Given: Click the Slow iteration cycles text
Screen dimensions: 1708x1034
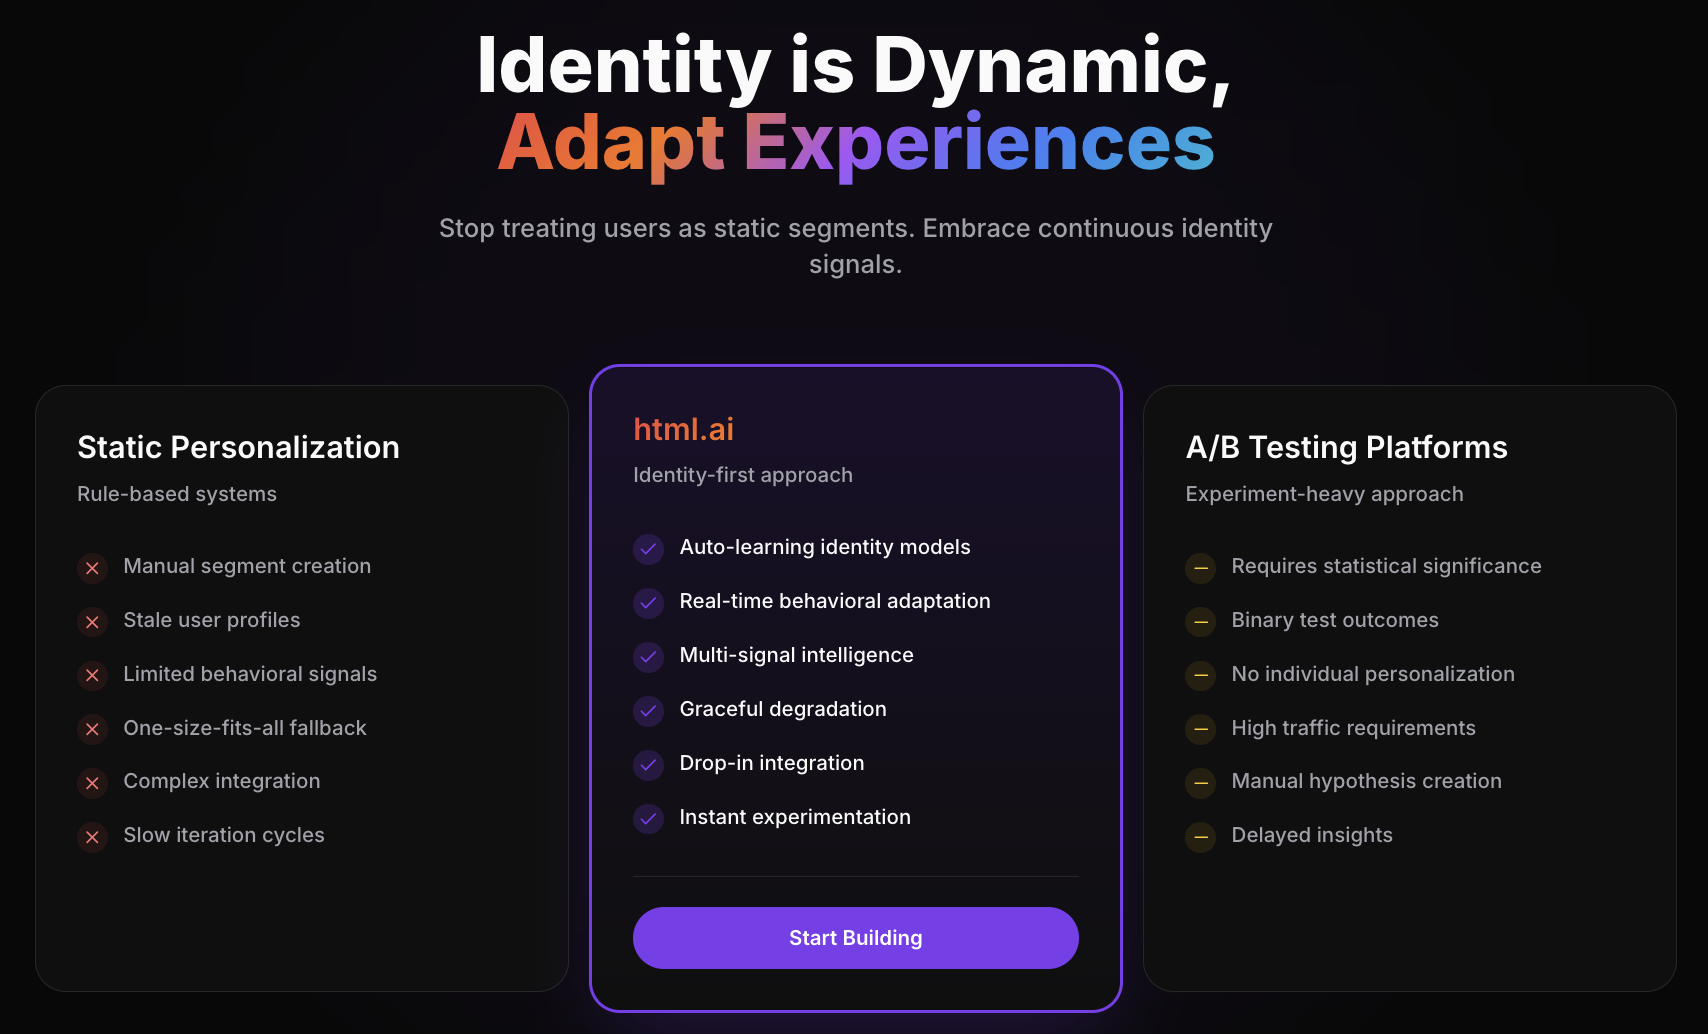Looking at the screenshot, I should pos(224,835).
